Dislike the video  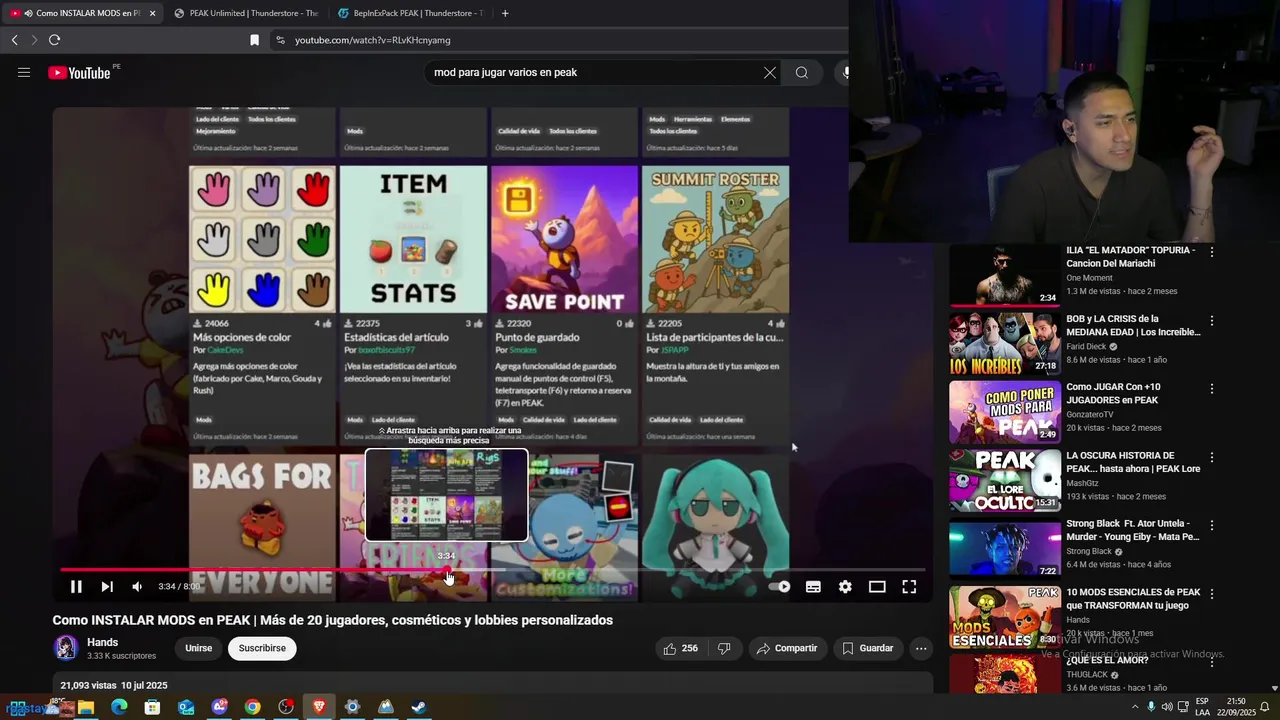(x=724, y=648)
